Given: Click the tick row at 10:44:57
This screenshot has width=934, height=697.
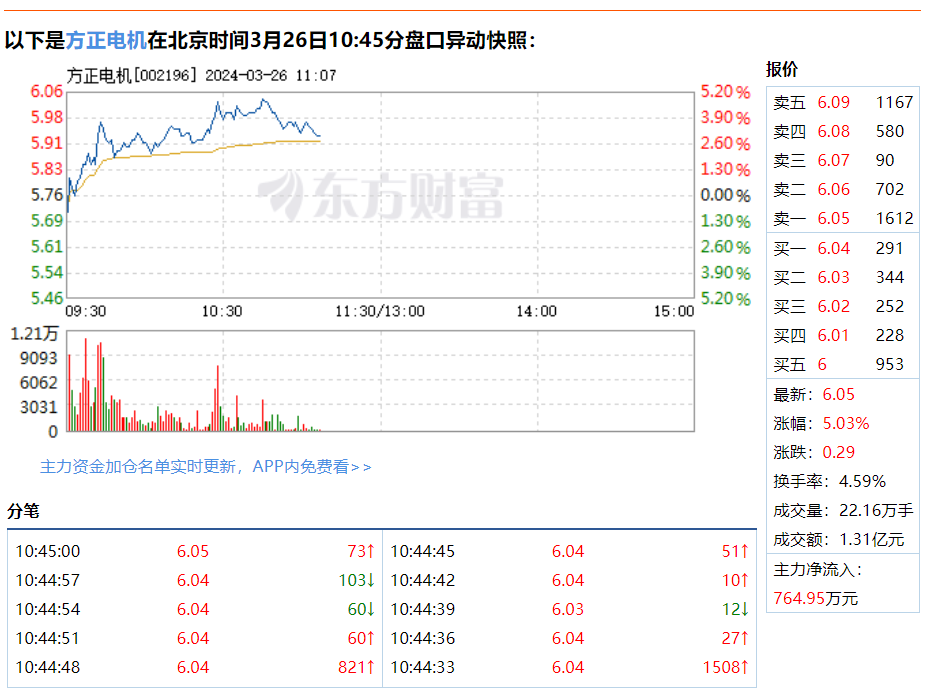Looking at the screenshot, I should [x=195, y=580].
